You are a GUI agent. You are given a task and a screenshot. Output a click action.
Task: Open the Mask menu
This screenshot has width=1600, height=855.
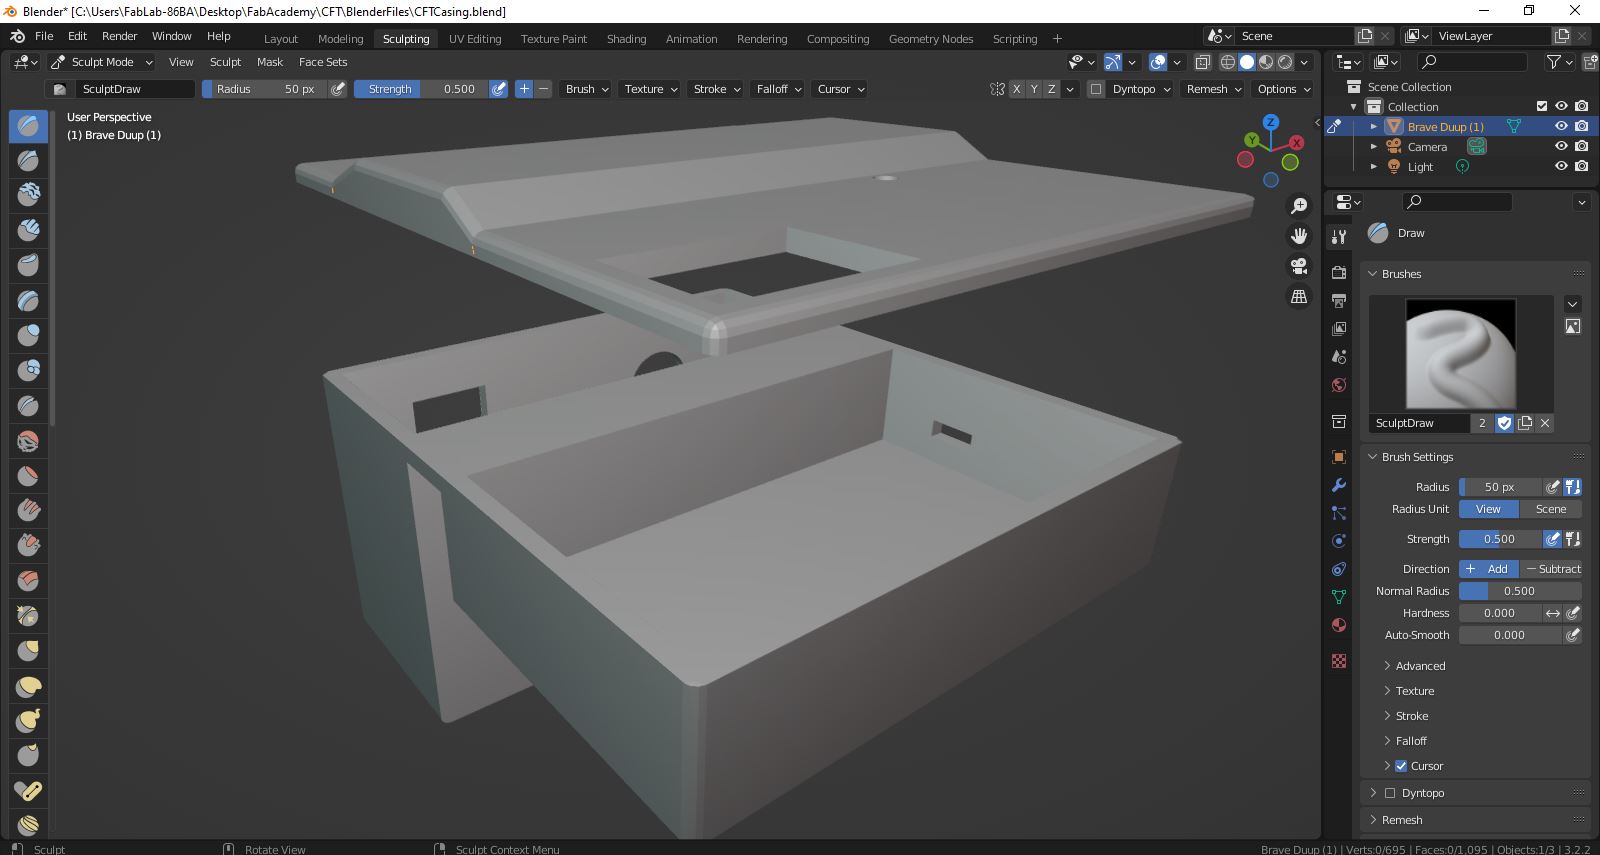(270, 62)
